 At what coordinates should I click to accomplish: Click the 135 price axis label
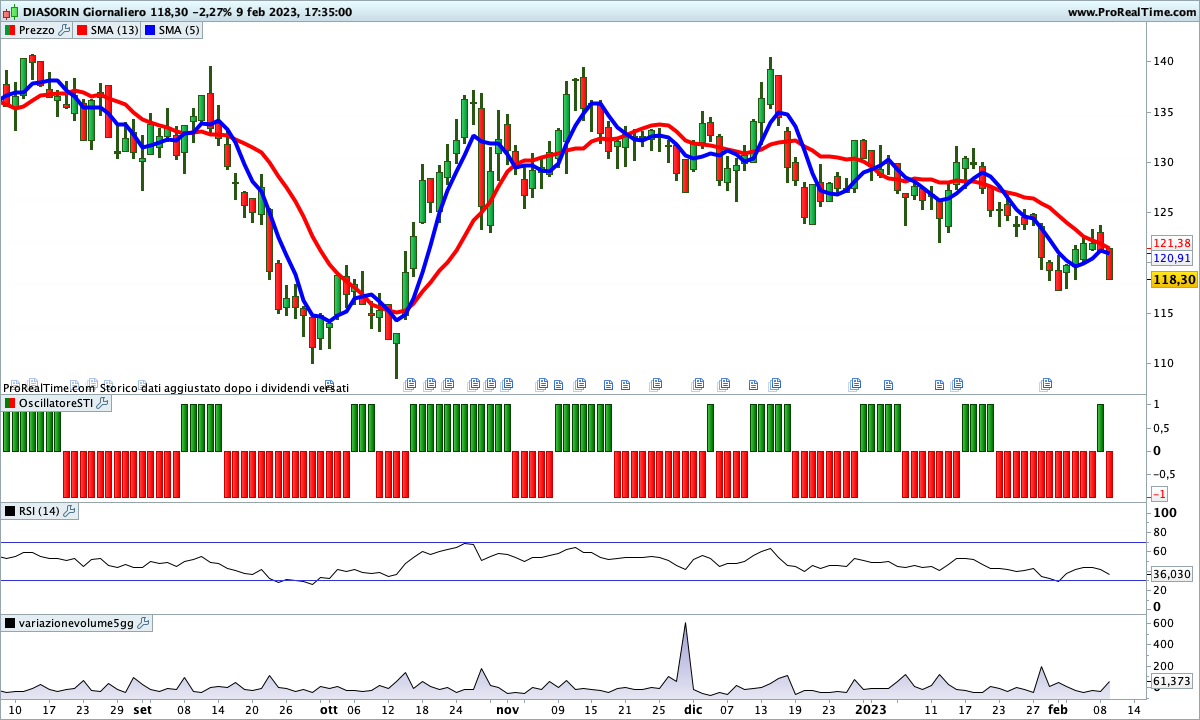pos(1163,111)
